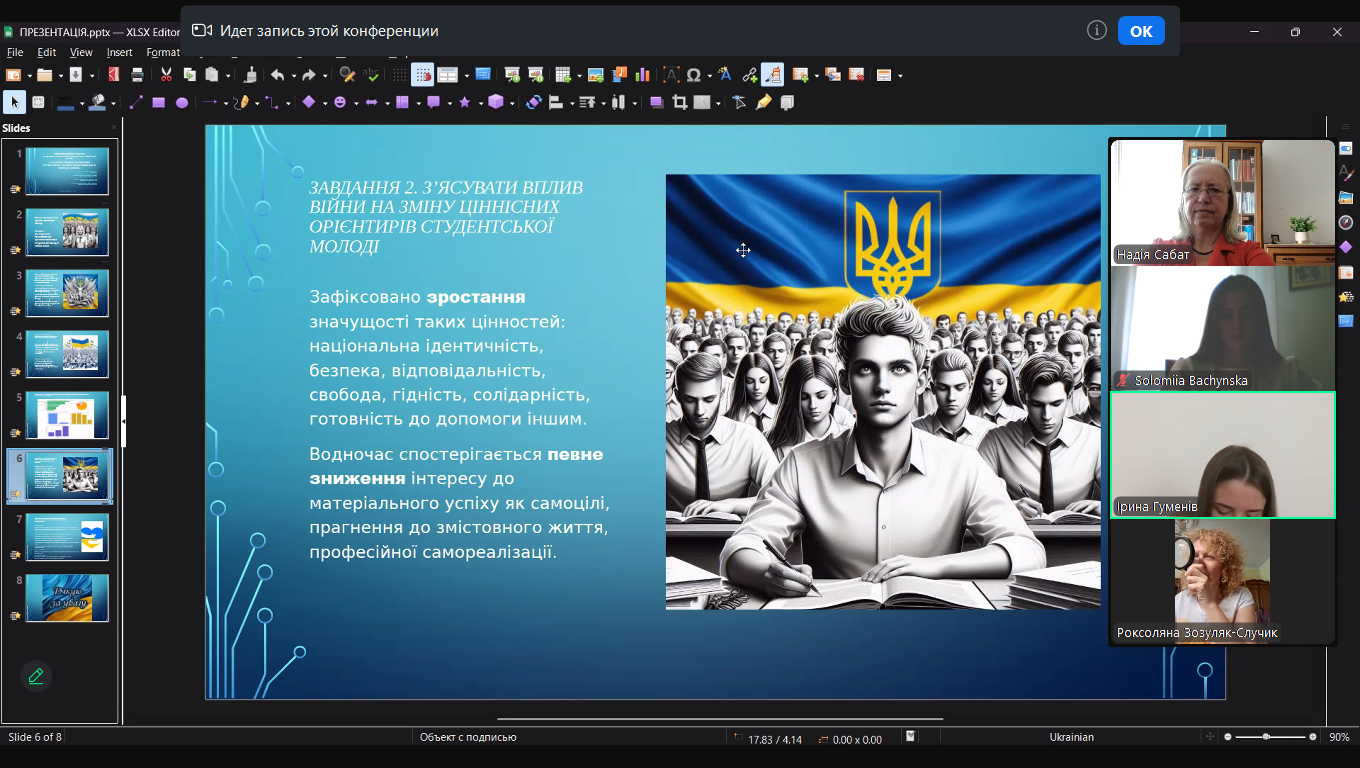Click the Insert Chart icon
The height and width of the screenshot is (768, 1360).
pos(642,75)
